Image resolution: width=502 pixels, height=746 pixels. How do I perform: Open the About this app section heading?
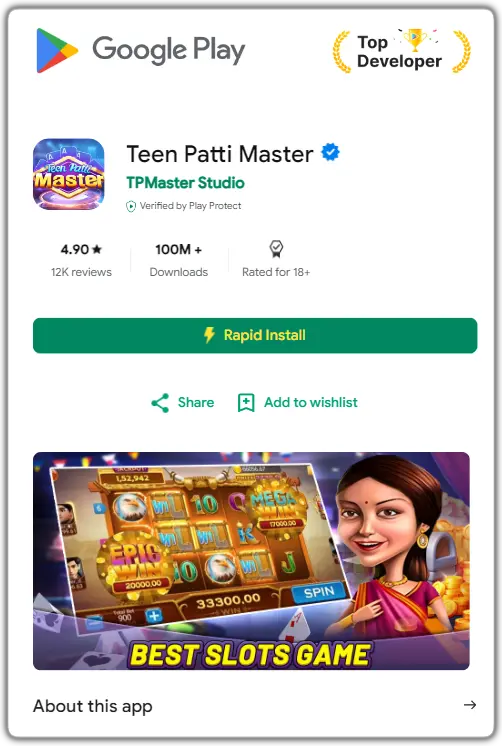[93, 706]
